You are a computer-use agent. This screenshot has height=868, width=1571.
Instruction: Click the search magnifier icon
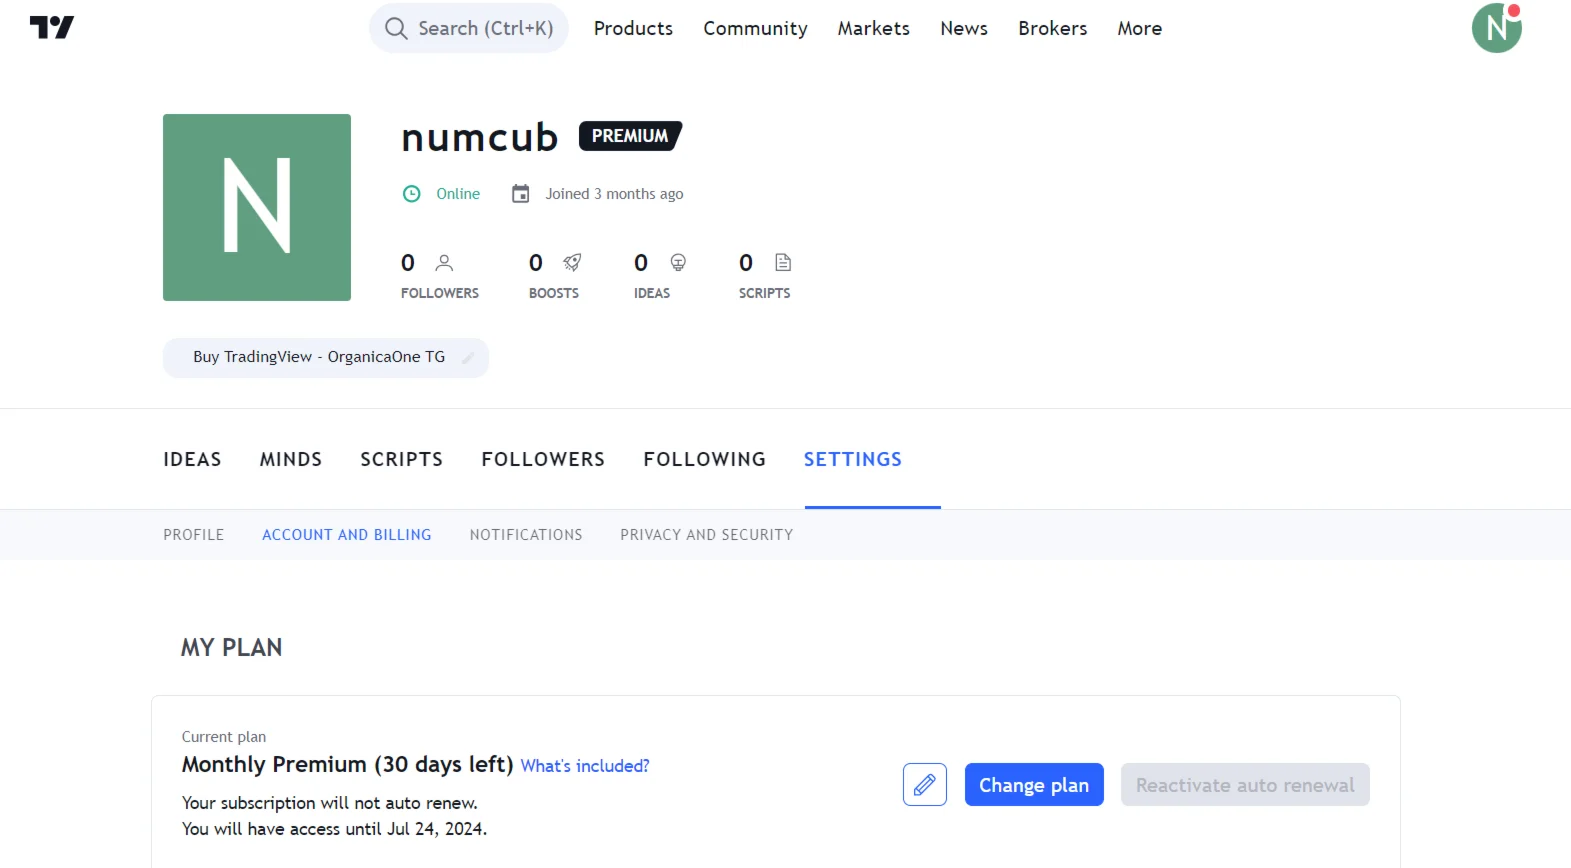[396, 28]
